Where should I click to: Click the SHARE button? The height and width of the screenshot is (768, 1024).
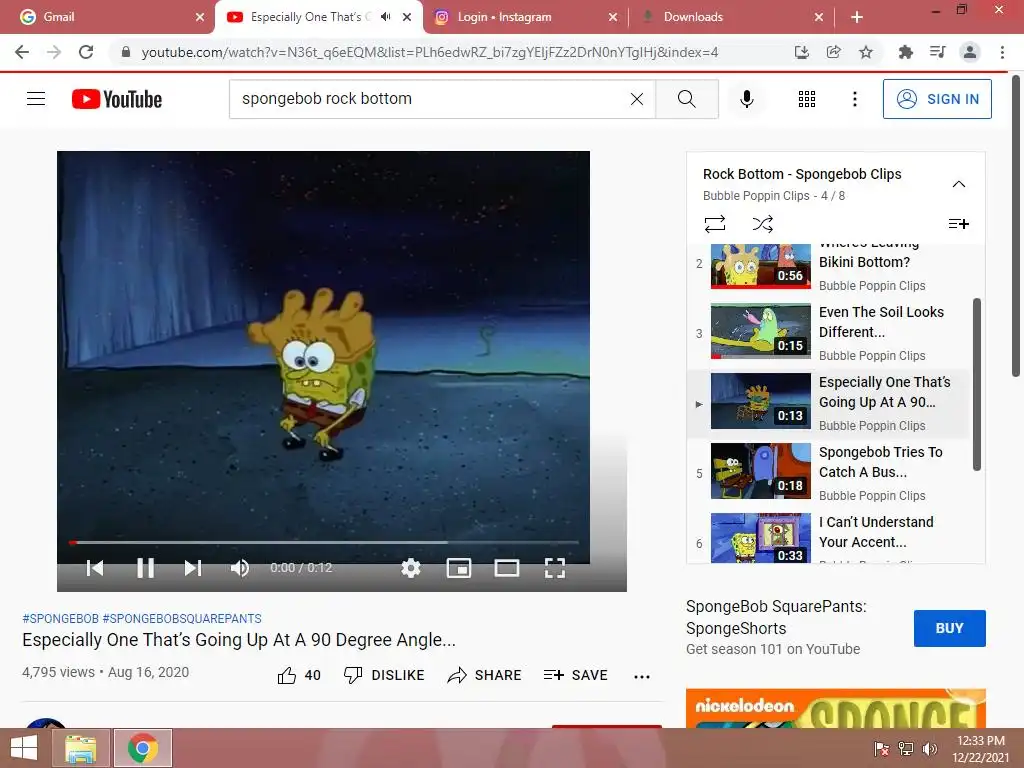484,675
